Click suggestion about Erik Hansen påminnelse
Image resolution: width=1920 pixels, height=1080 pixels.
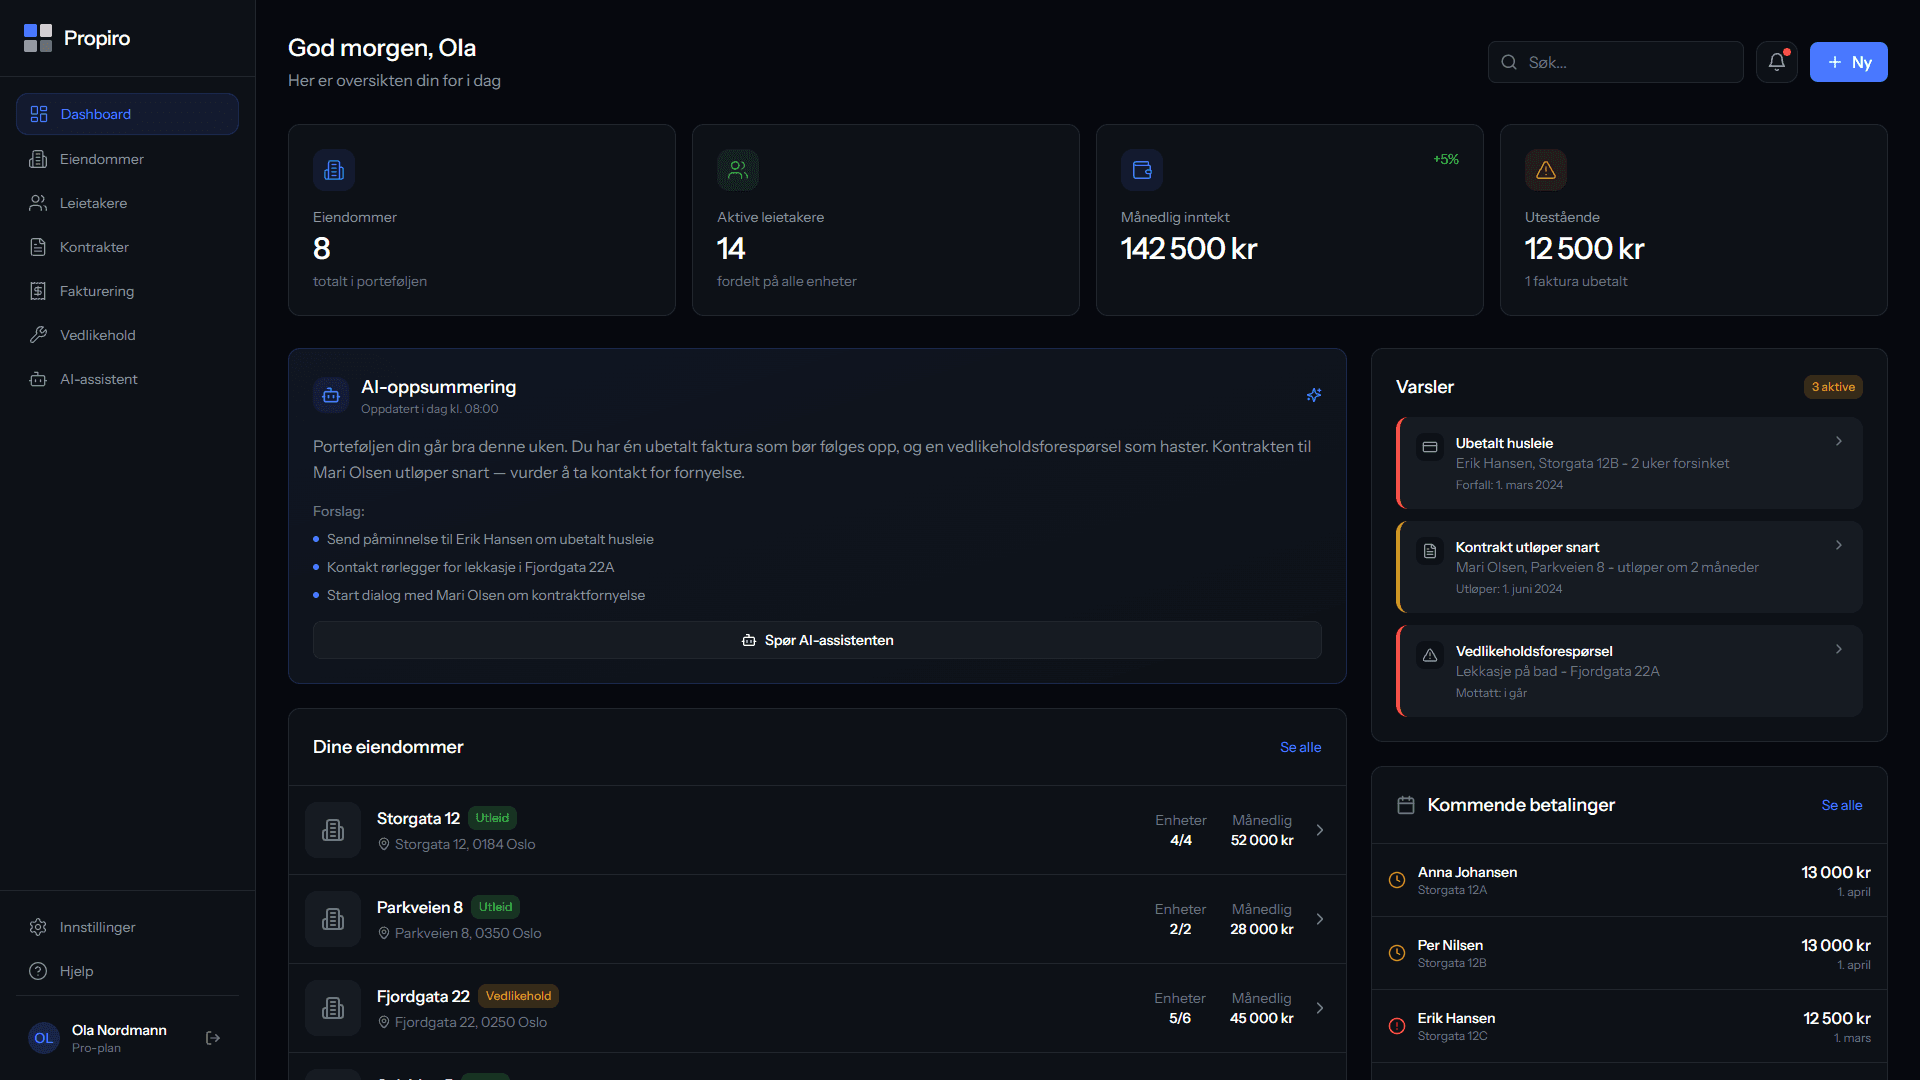[490, 539]
